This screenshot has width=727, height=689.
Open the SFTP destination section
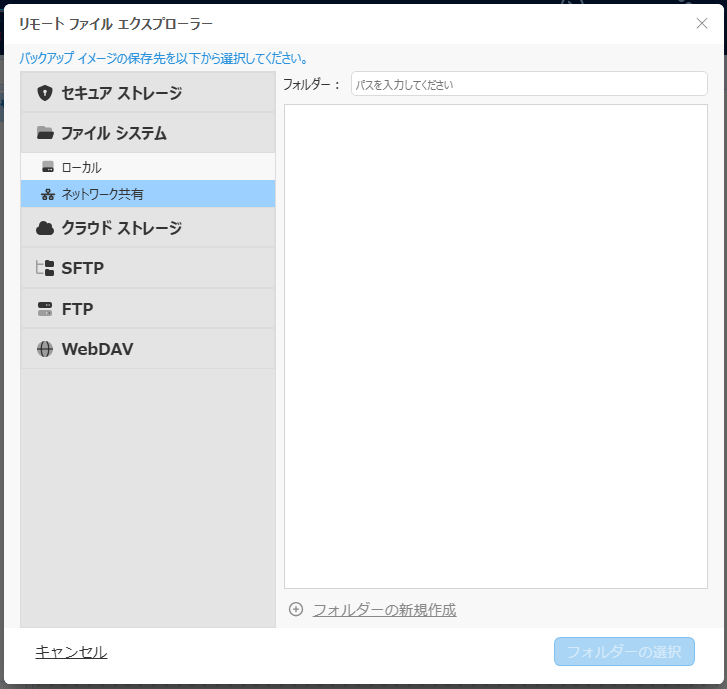[148, 268]
